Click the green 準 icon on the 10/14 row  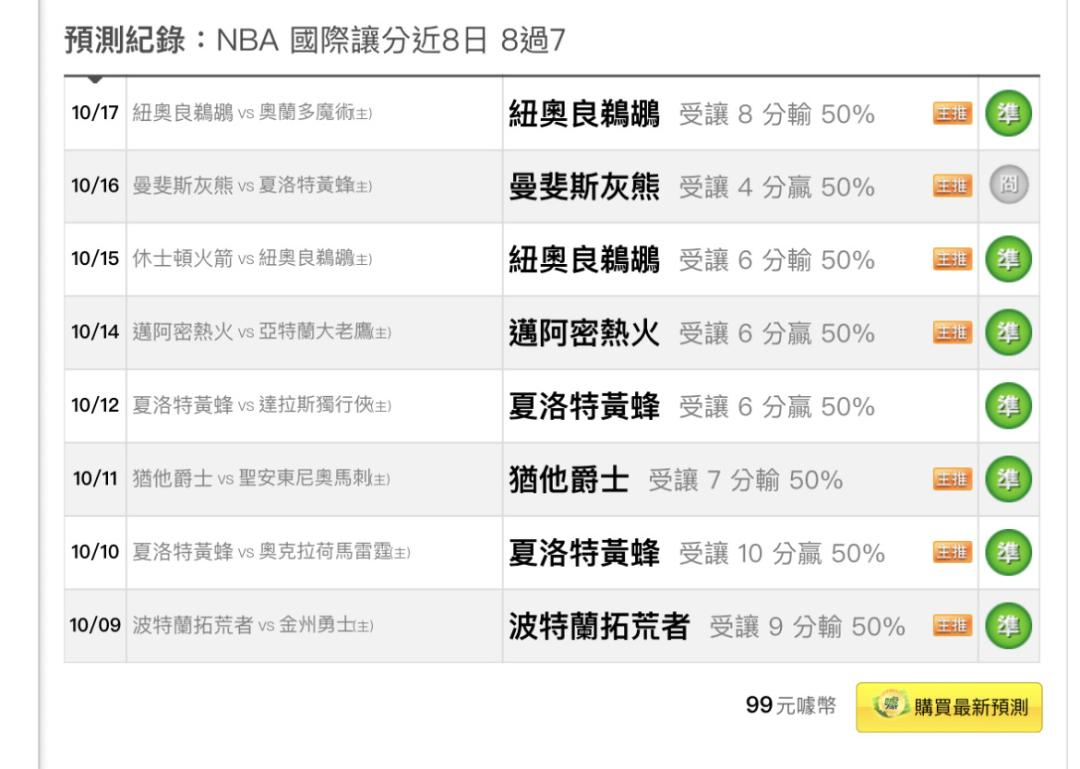click(x=1009, y=333)
